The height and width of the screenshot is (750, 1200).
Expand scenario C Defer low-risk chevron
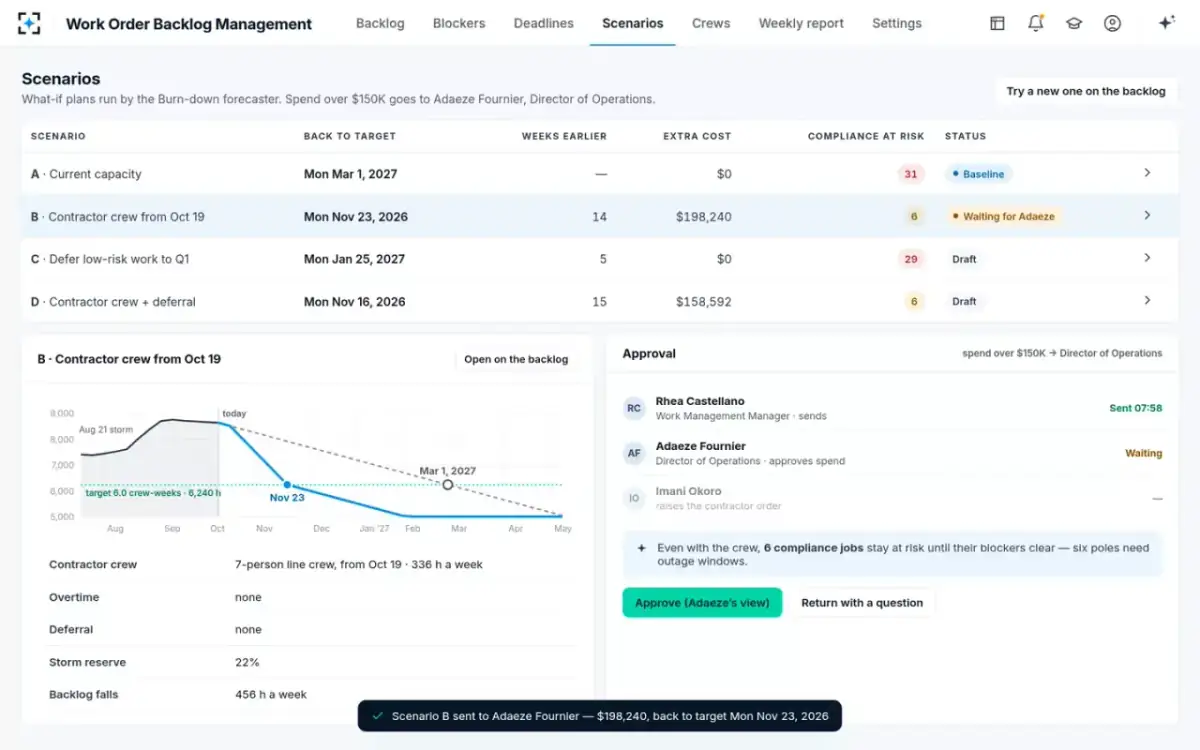point(1147,258)
